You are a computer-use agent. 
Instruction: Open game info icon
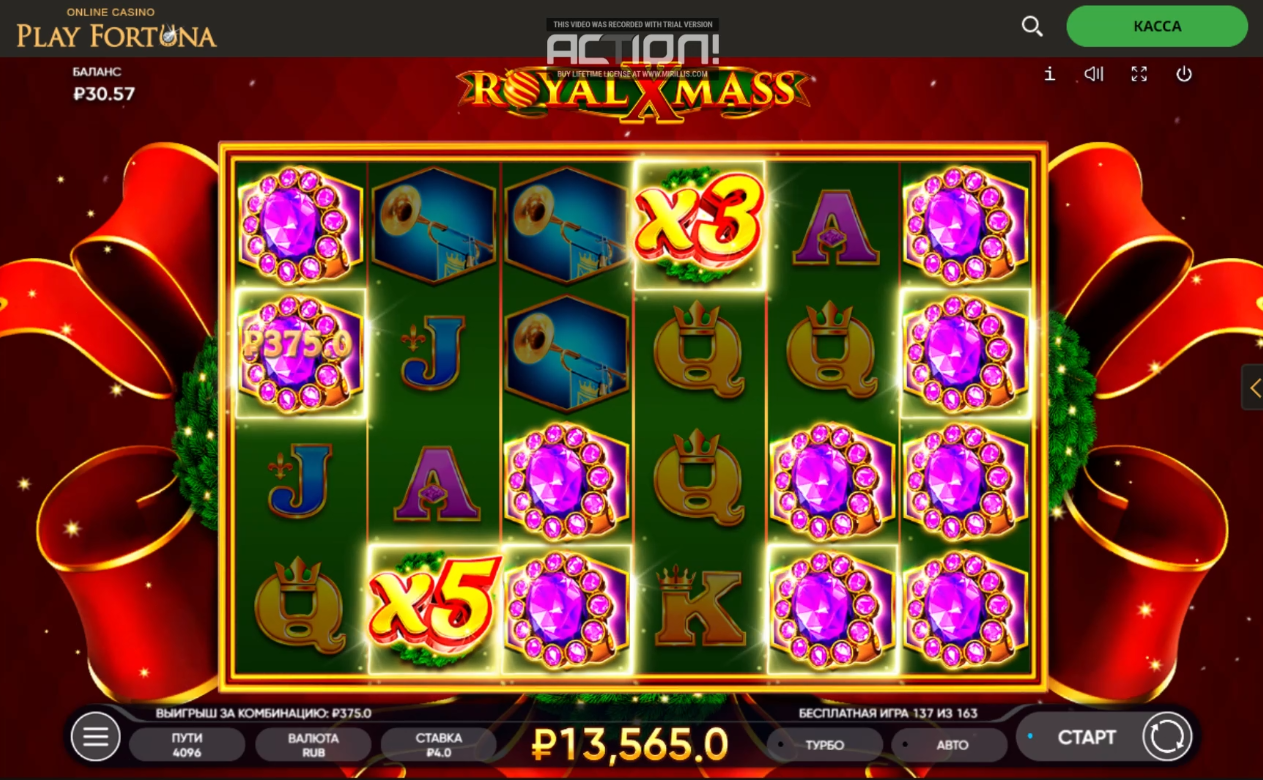[1049, 74]
